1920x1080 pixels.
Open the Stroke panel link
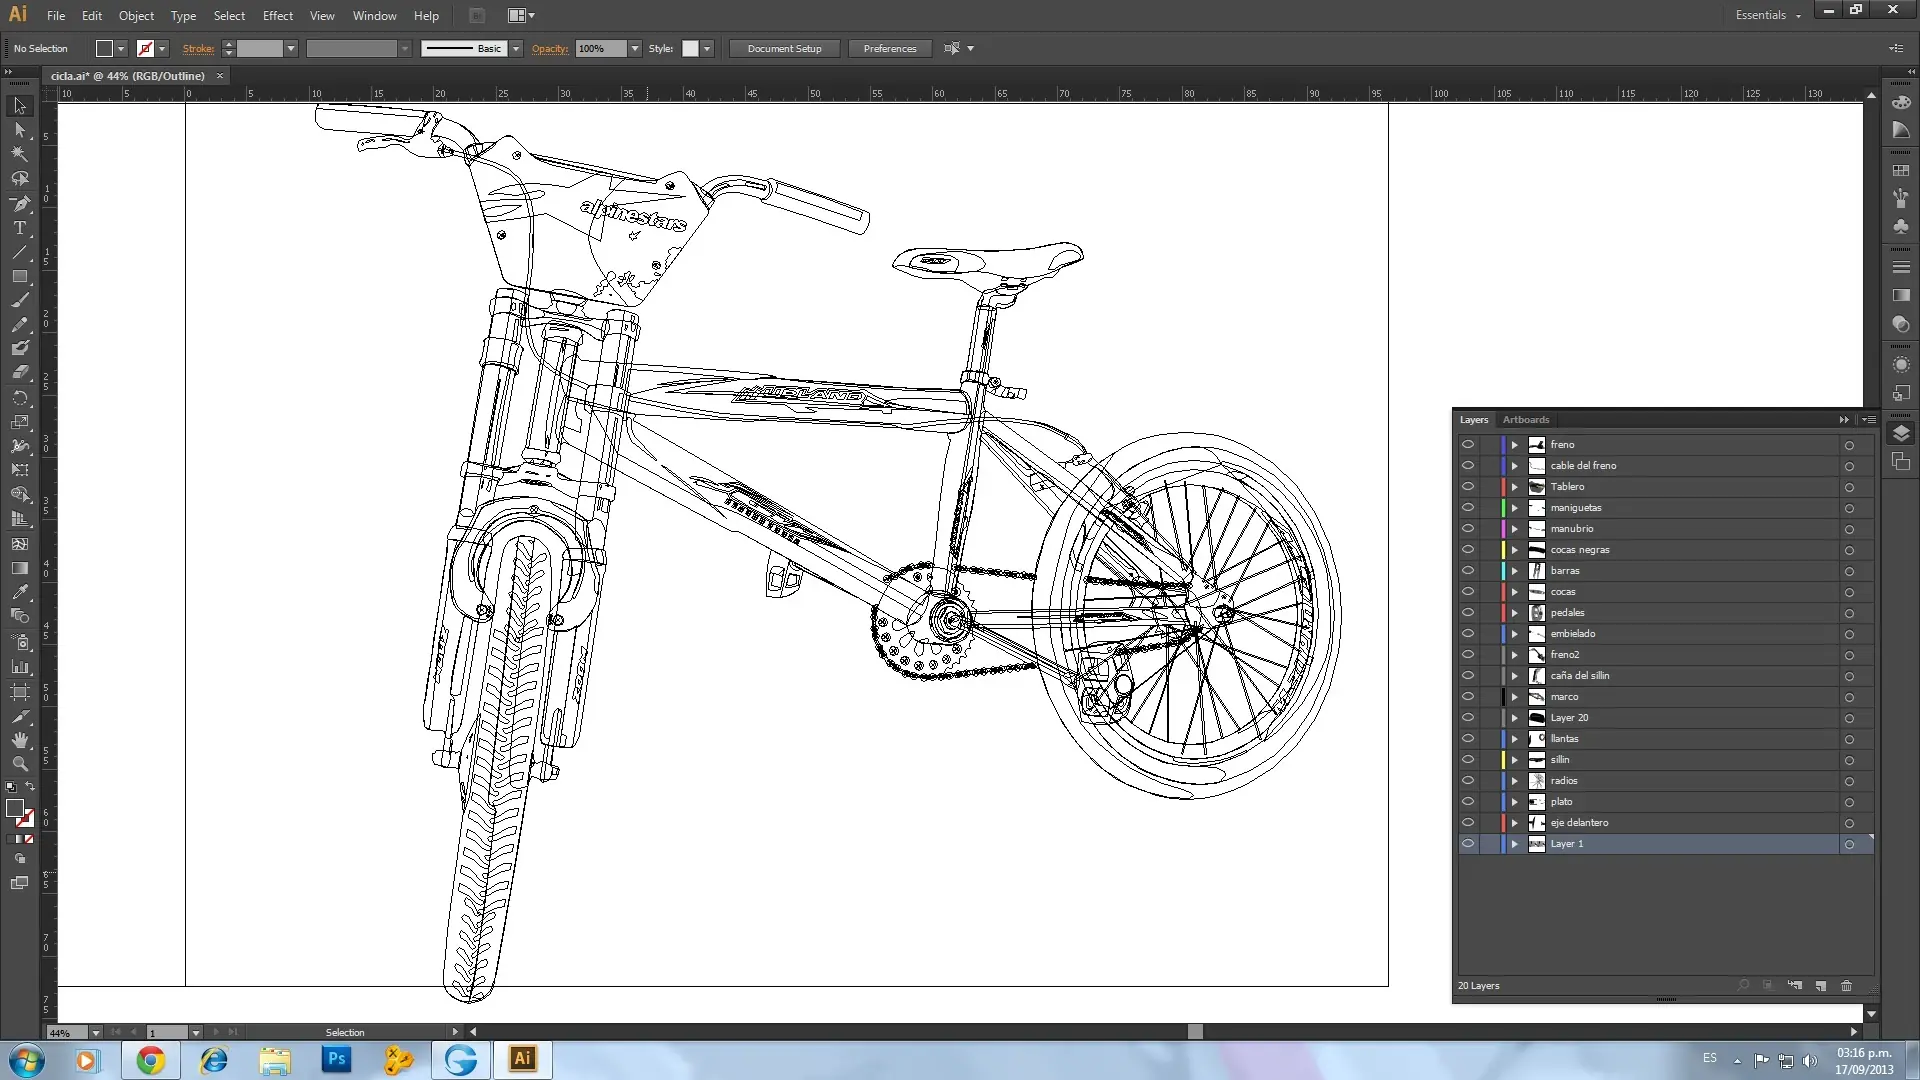(198, 49)
